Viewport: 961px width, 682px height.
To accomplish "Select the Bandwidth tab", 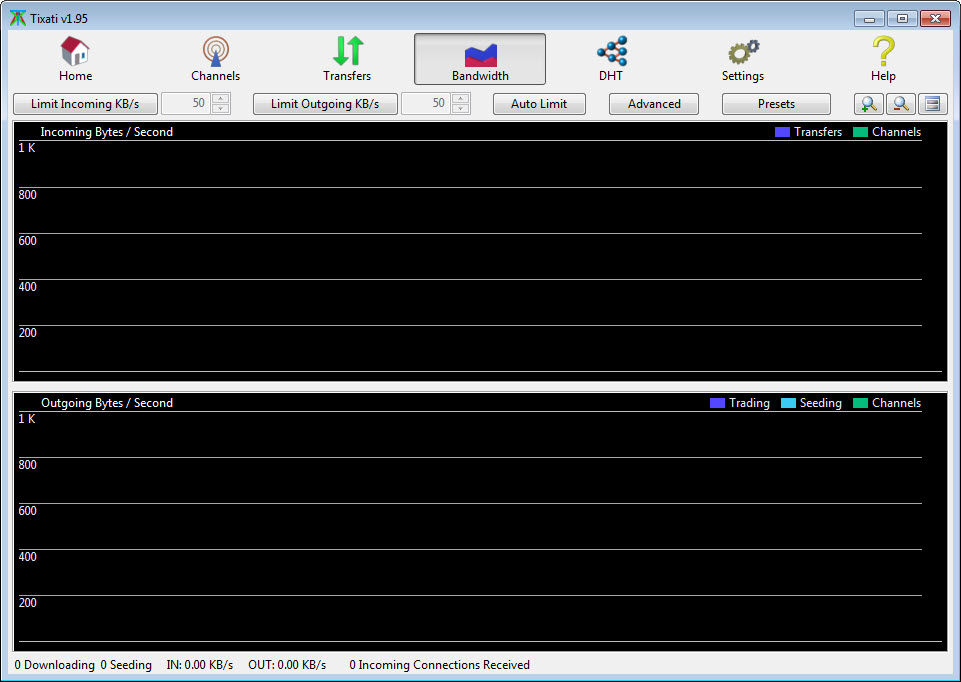I will coord(480,59).
